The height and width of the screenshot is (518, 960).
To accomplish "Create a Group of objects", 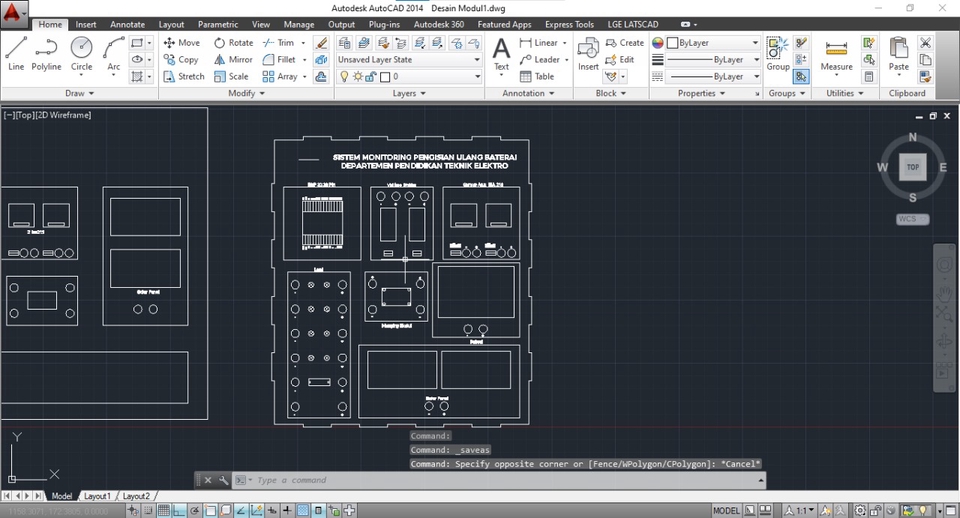I will 778,54.
